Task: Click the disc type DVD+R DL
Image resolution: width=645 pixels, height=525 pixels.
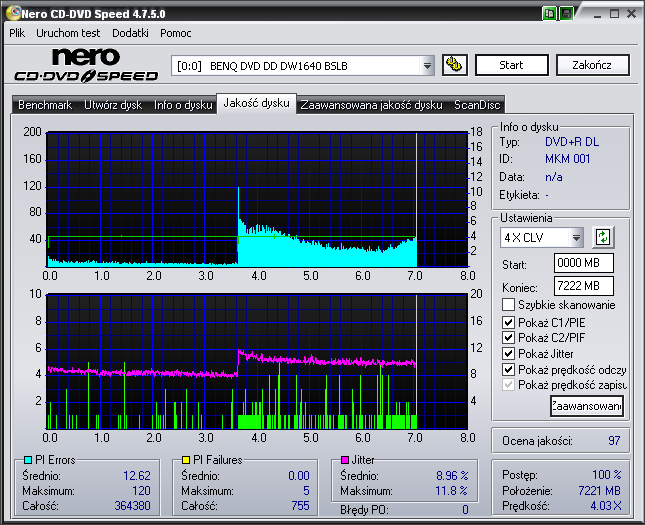Action: click(x=572, y=142)
